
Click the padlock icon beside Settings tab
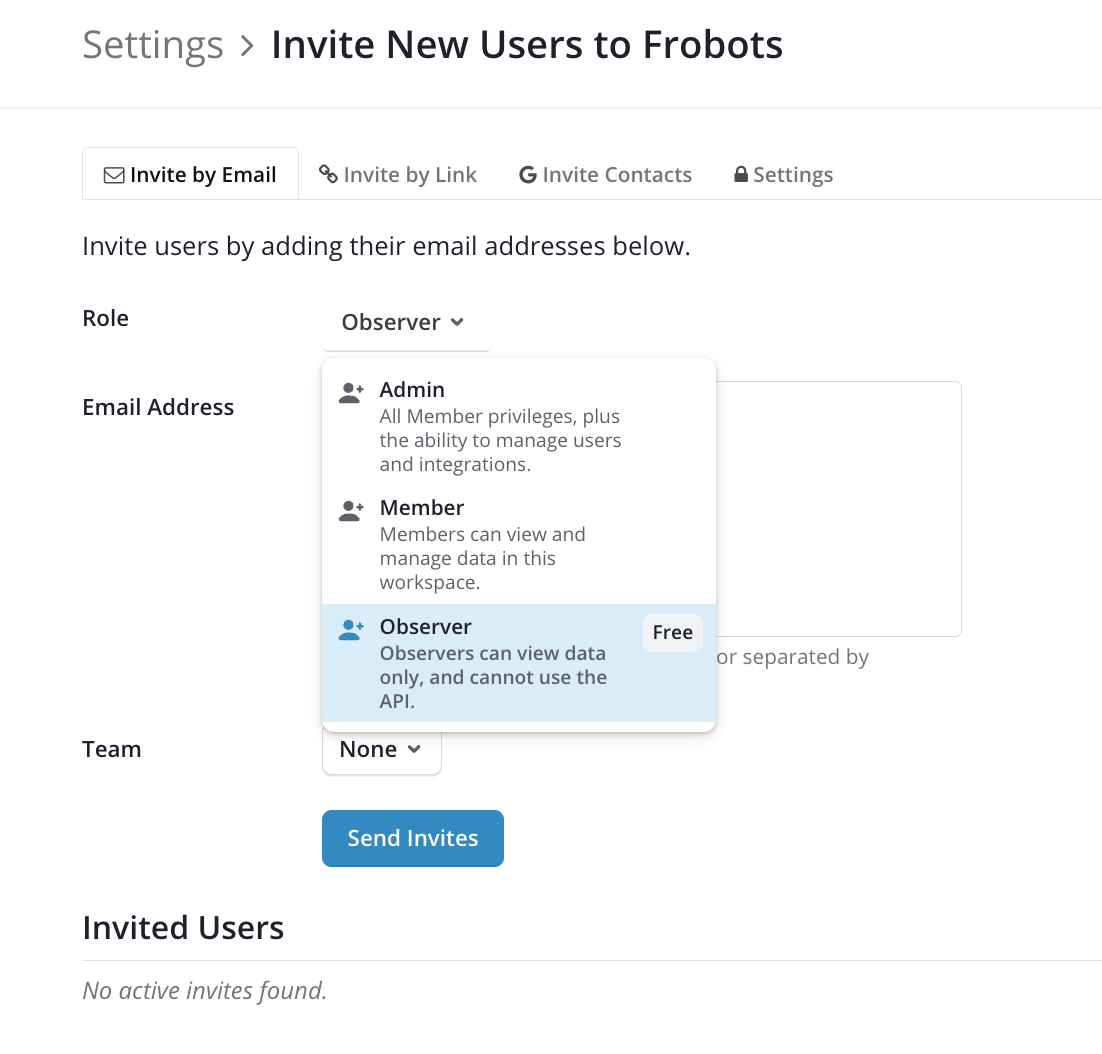pos(741,174)
